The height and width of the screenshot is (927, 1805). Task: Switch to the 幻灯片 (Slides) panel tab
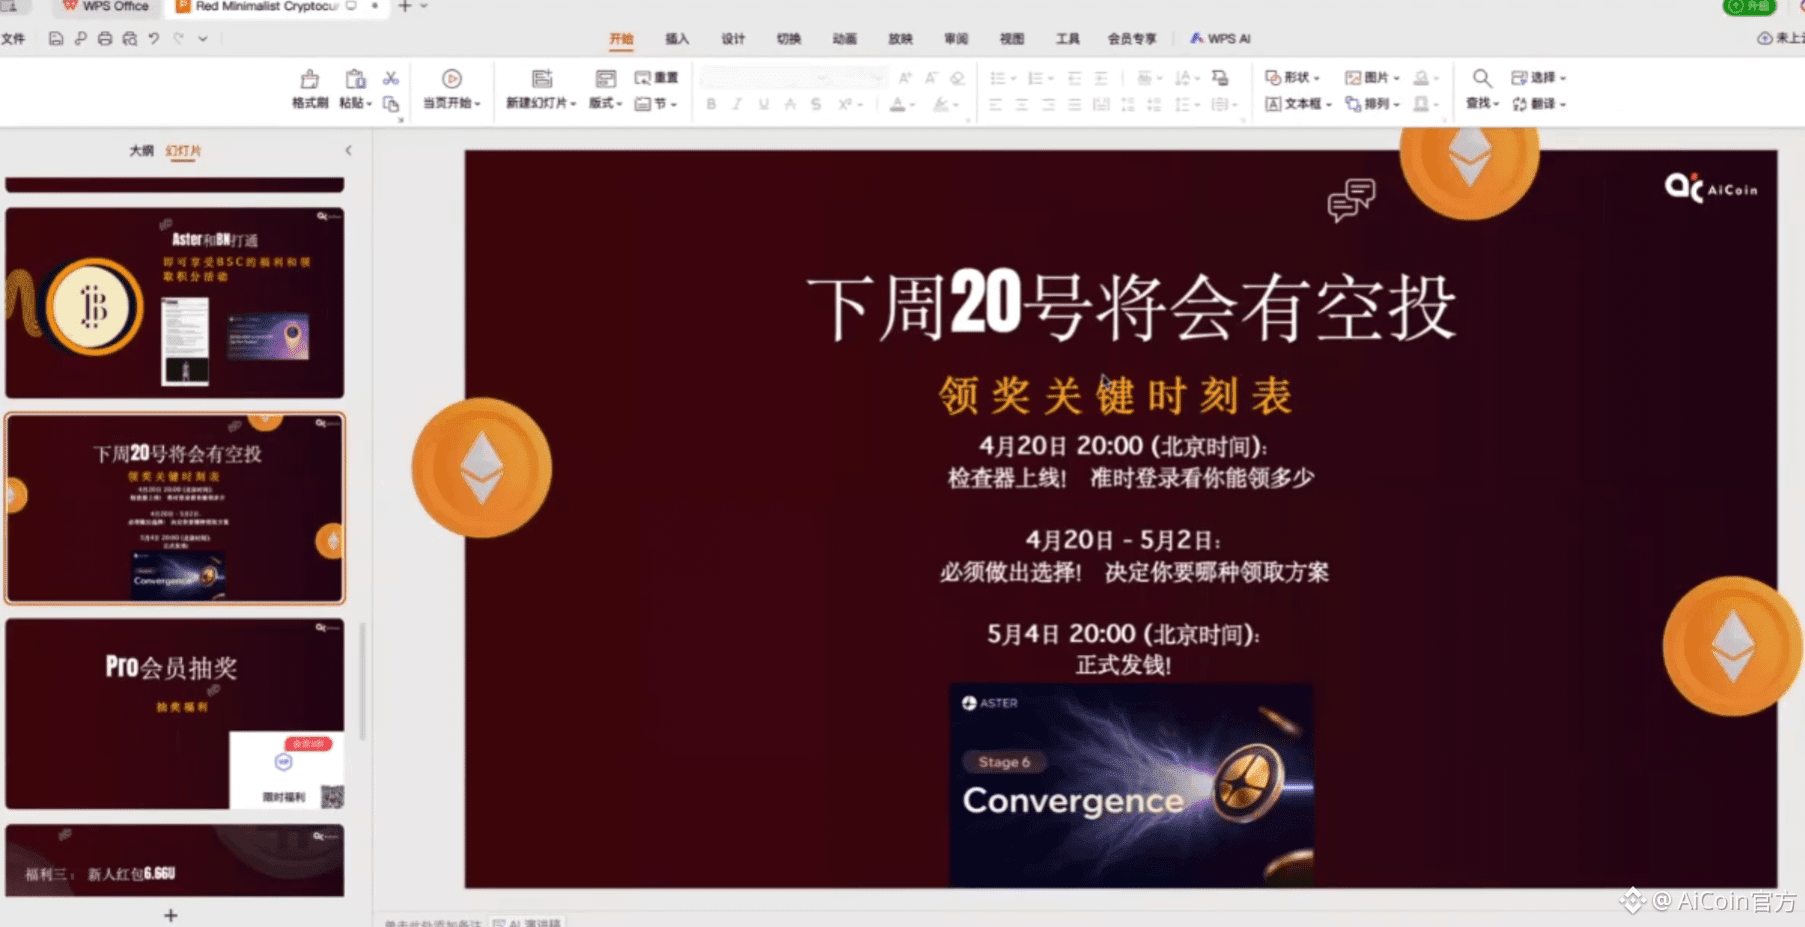tap(183, 151)
